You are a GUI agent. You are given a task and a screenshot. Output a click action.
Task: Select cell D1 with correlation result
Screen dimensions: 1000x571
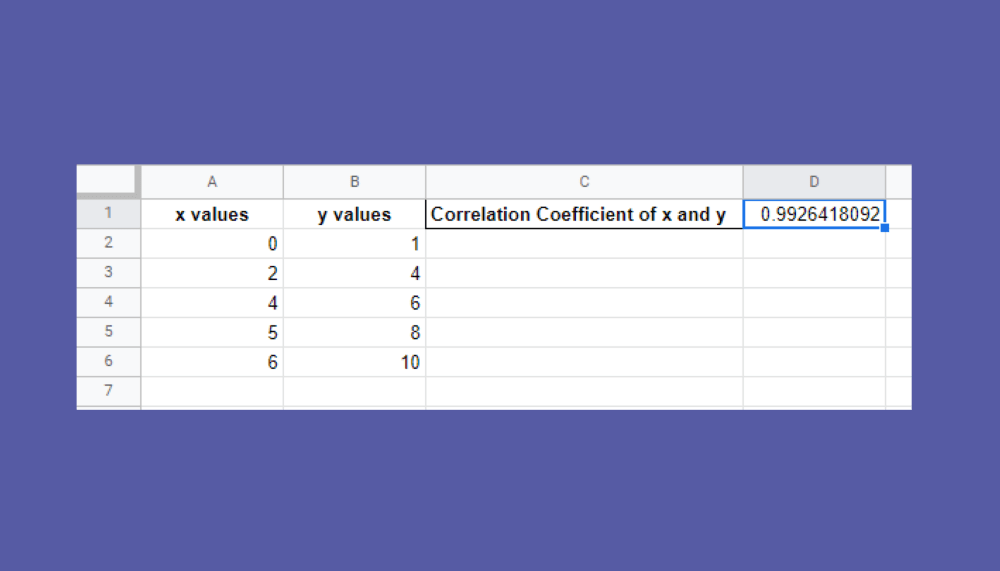[814, 213]
